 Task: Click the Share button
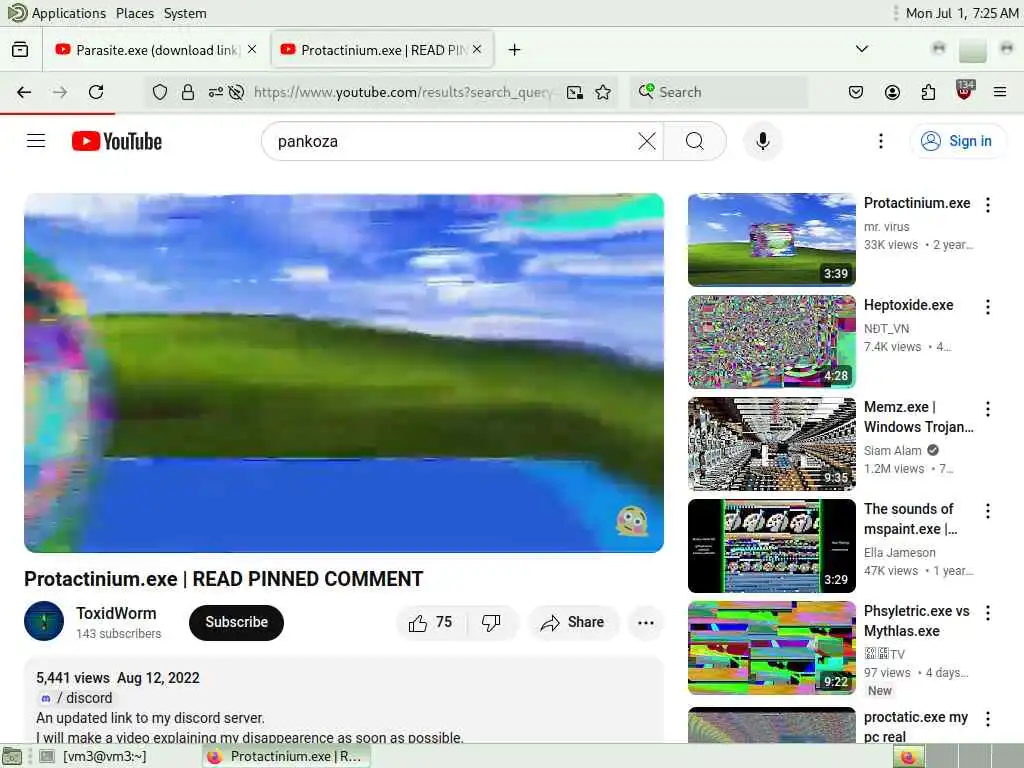[x=573, y=622]
